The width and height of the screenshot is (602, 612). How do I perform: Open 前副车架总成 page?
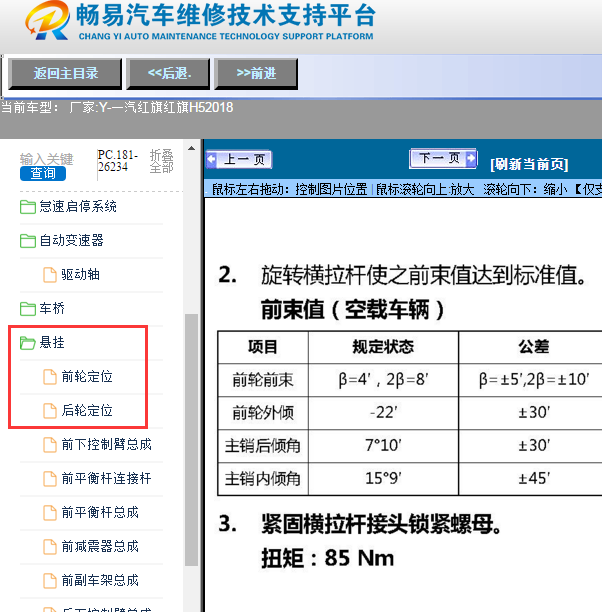click(100, 580)
